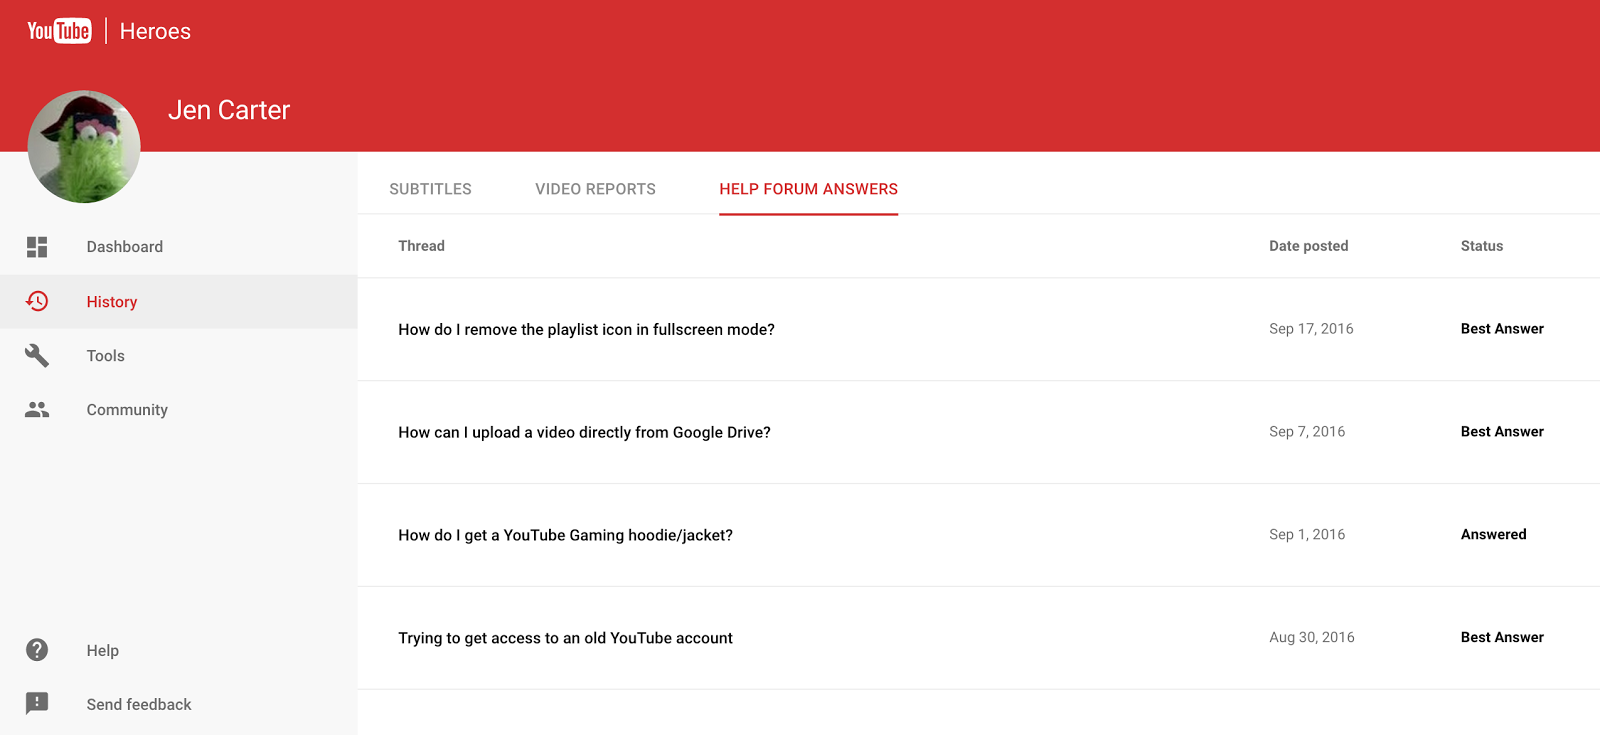Click the Heroes title in header

coord(155,32)
